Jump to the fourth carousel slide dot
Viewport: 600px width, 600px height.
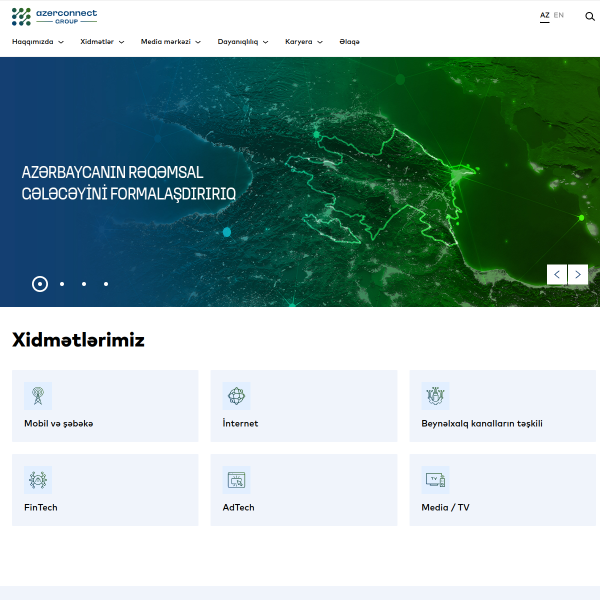(x=106, y=284)
